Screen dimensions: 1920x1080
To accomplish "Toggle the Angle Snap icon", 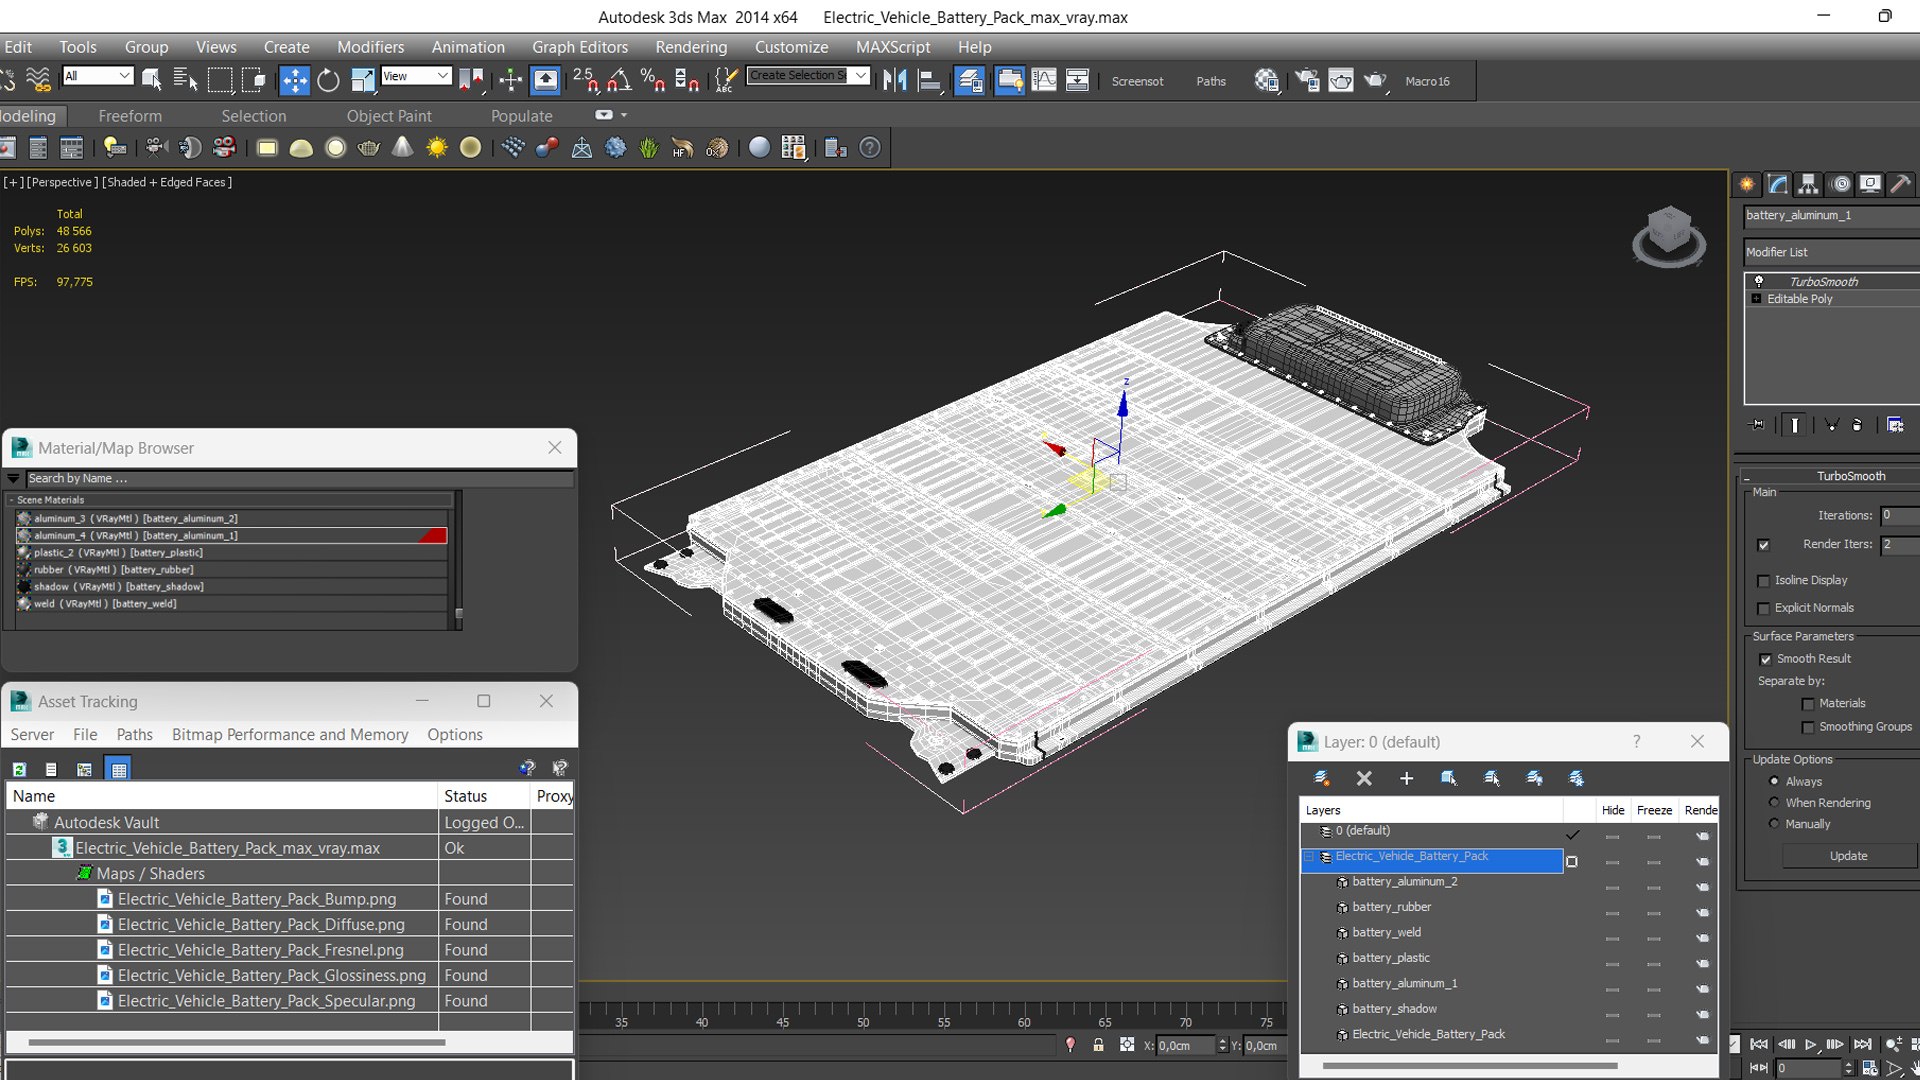I will coord(619,80).
